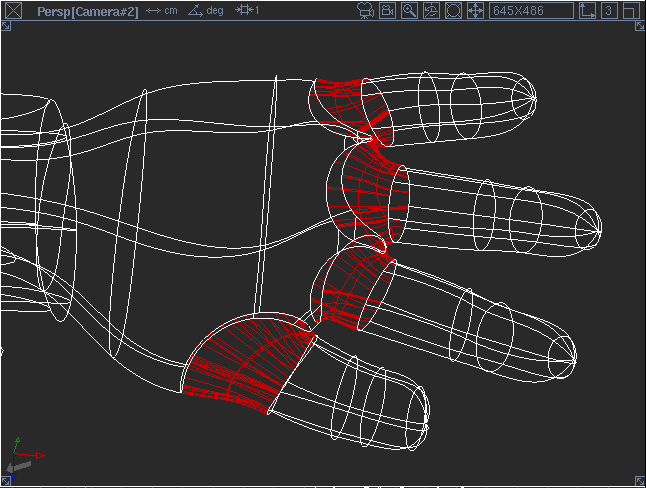Click the top-left viewport resize corner
The width and height of the screenshot is (646, 488).
coord(6,26)
